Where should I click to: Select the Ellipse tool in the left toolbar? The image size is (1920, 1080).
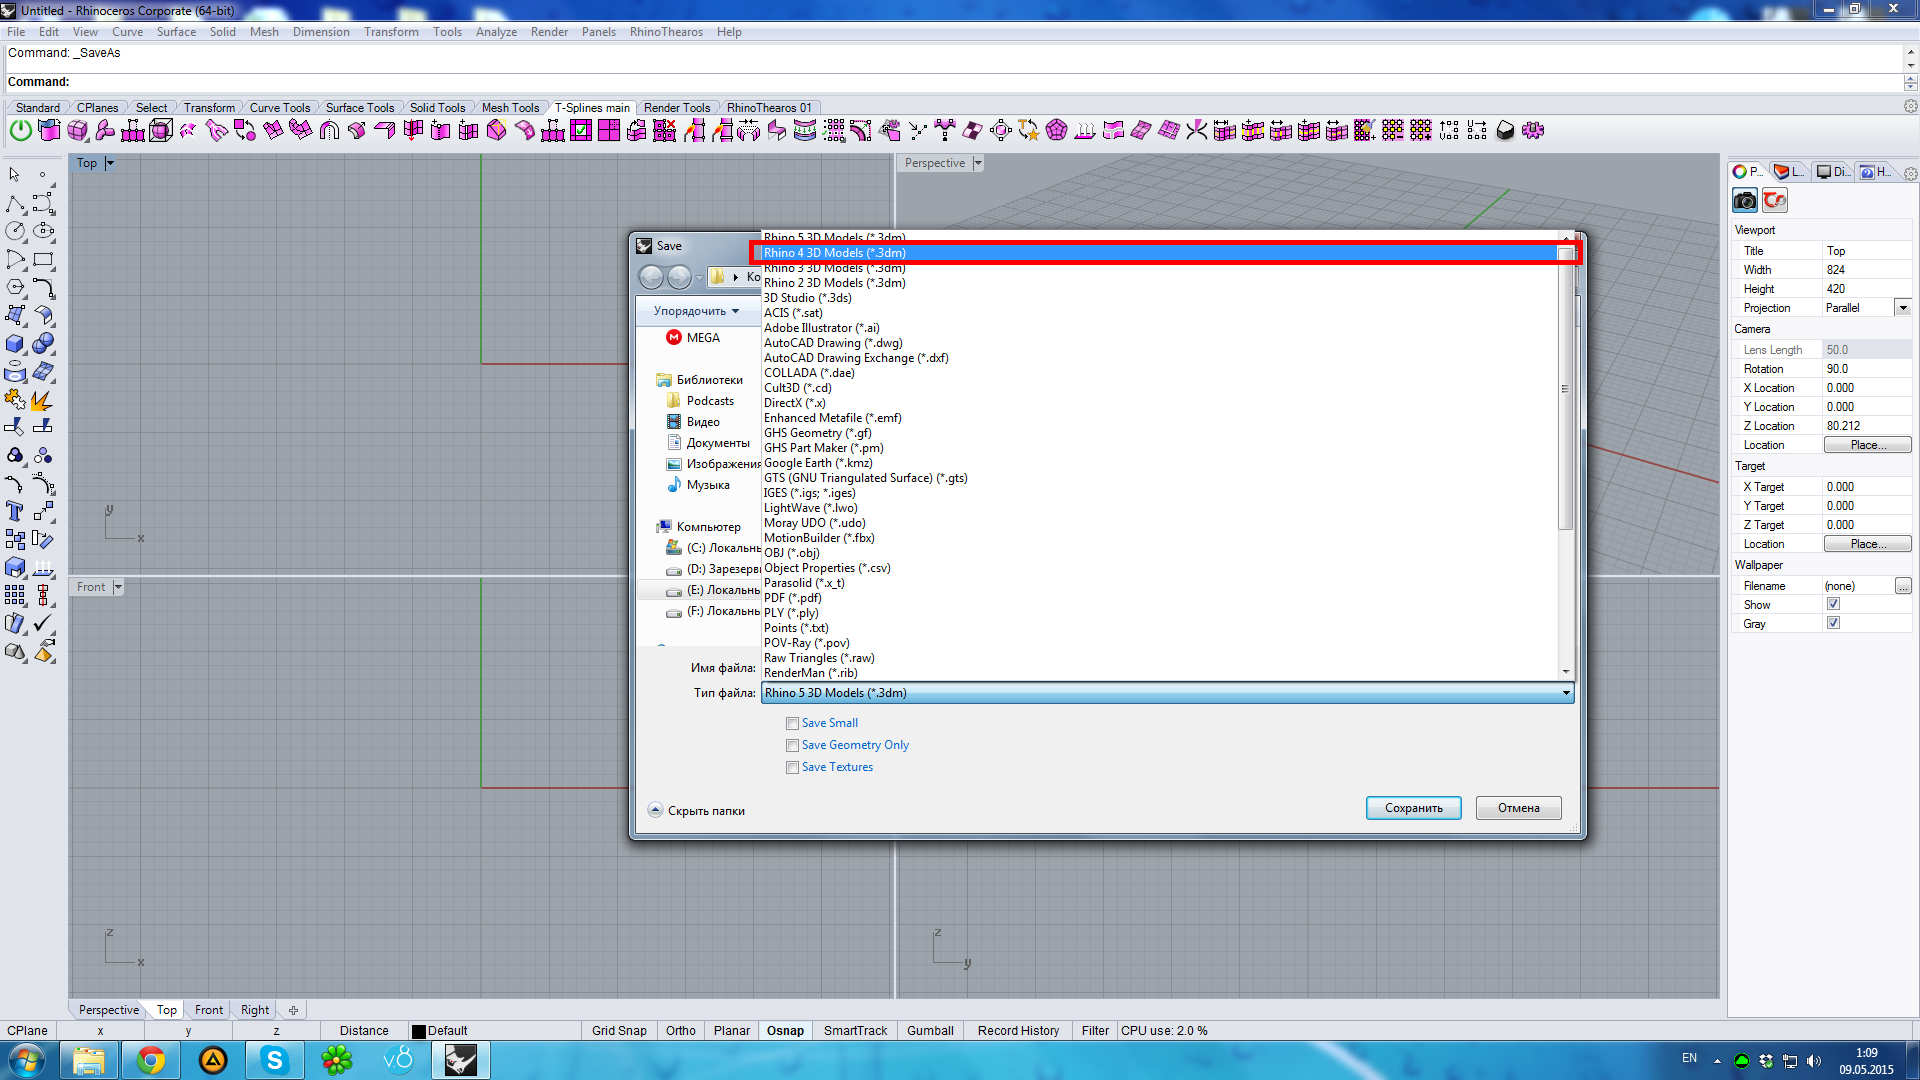click(43, 231)
